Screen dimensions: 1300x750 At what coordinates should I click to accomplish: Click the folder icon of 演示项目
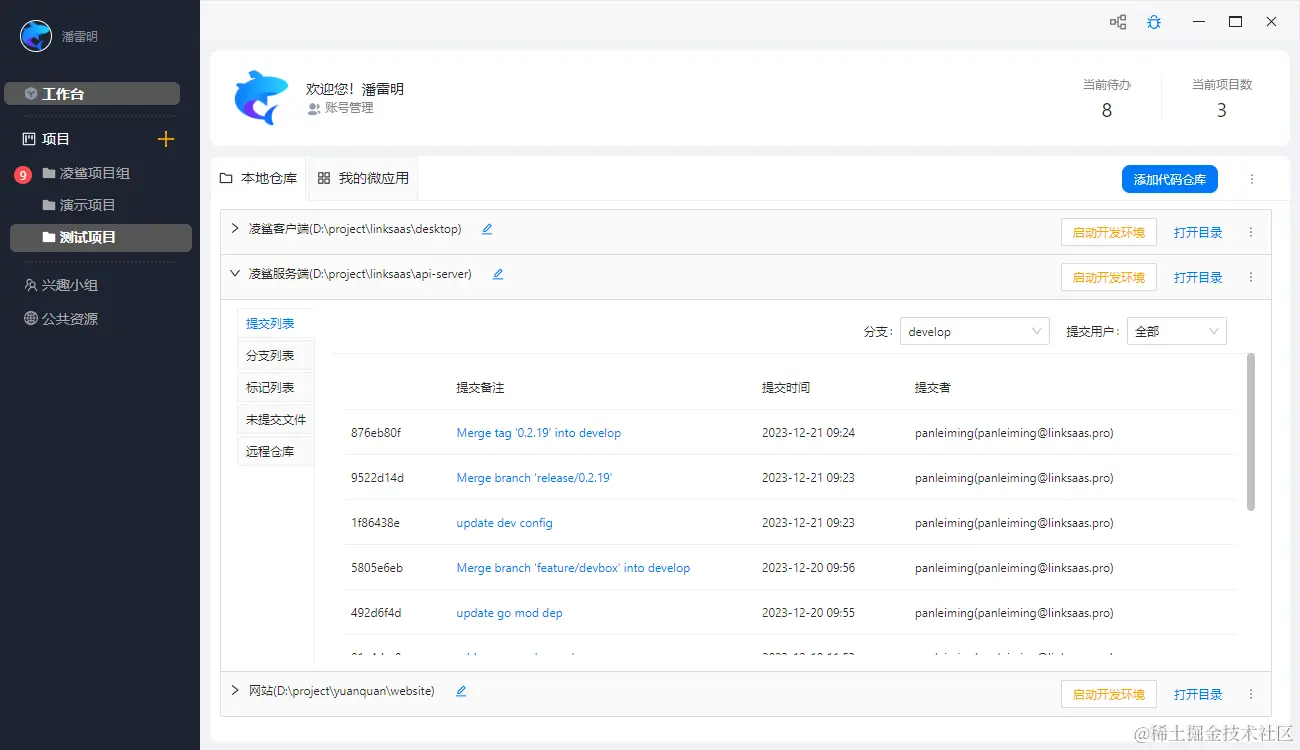[x=49, y=205]
